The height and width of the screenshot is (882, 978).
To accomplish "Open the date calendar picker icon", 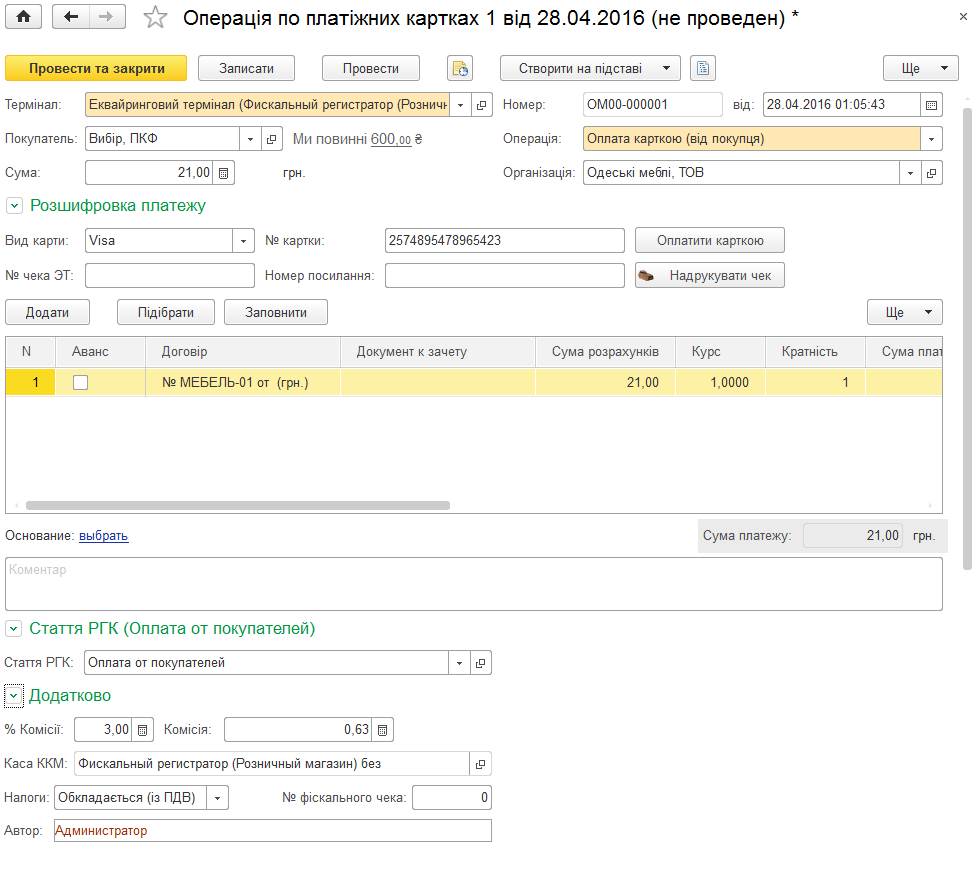I will click(931, 105).
